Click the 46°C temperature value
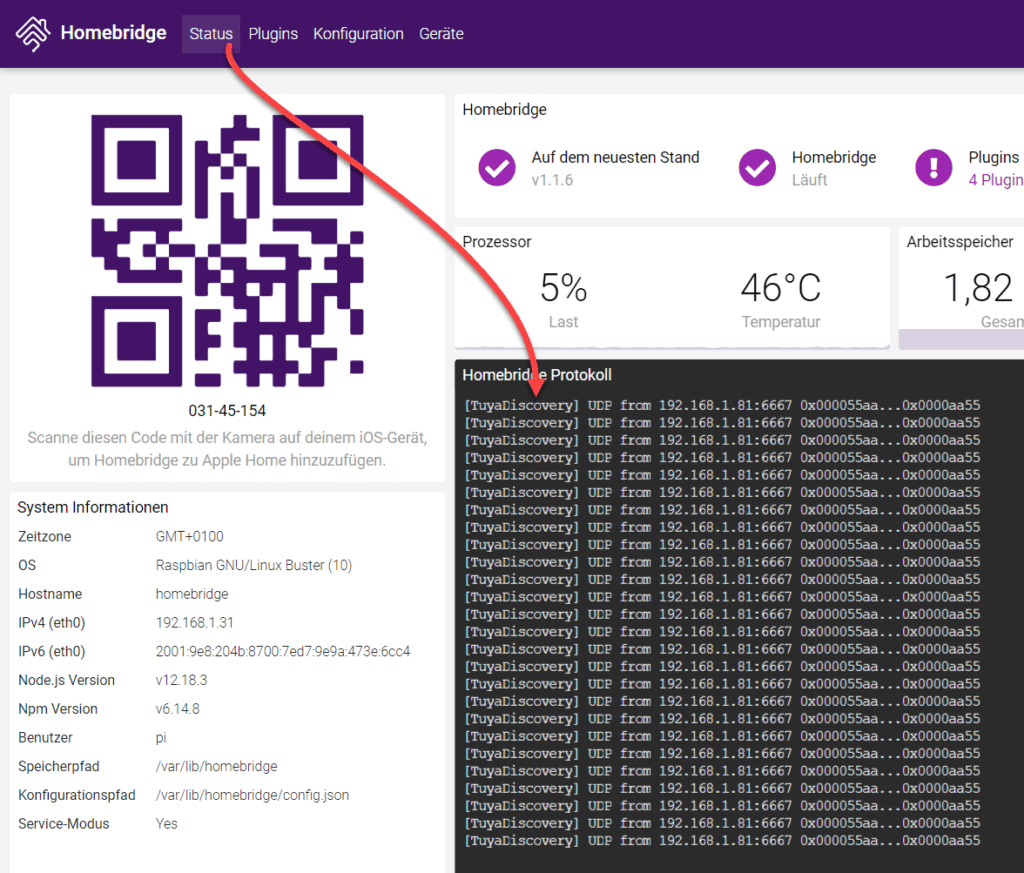Screen dimensions: 1024x873 (781, 288)
